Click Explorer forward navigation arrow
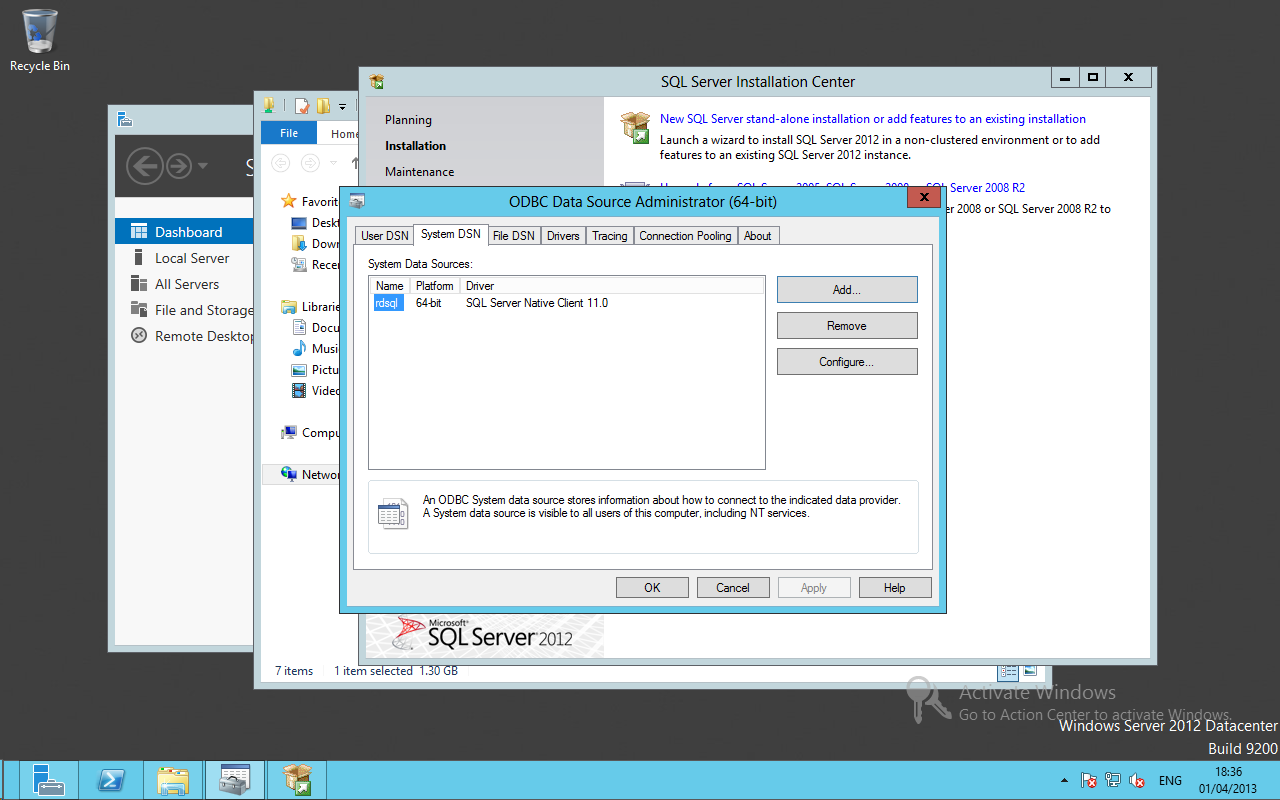 click(311, 163)
